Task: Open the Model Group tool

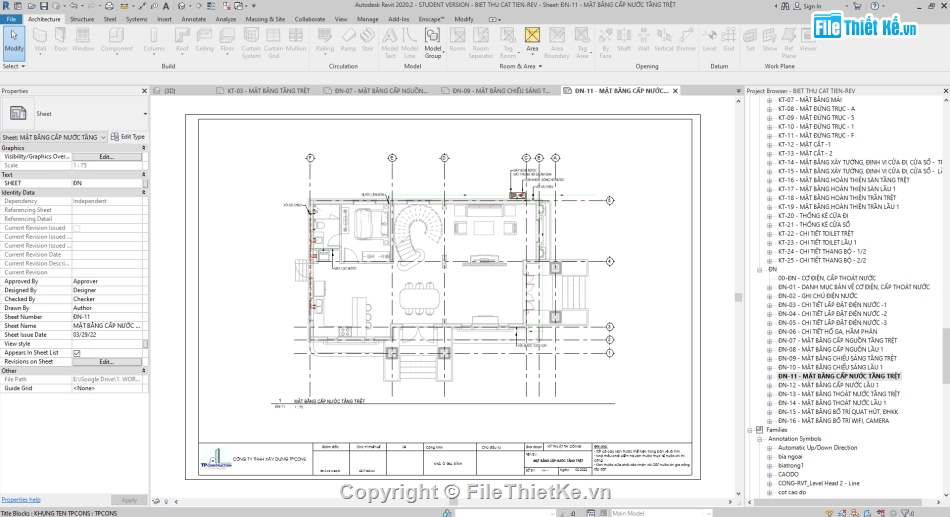Action: (433, 42)
